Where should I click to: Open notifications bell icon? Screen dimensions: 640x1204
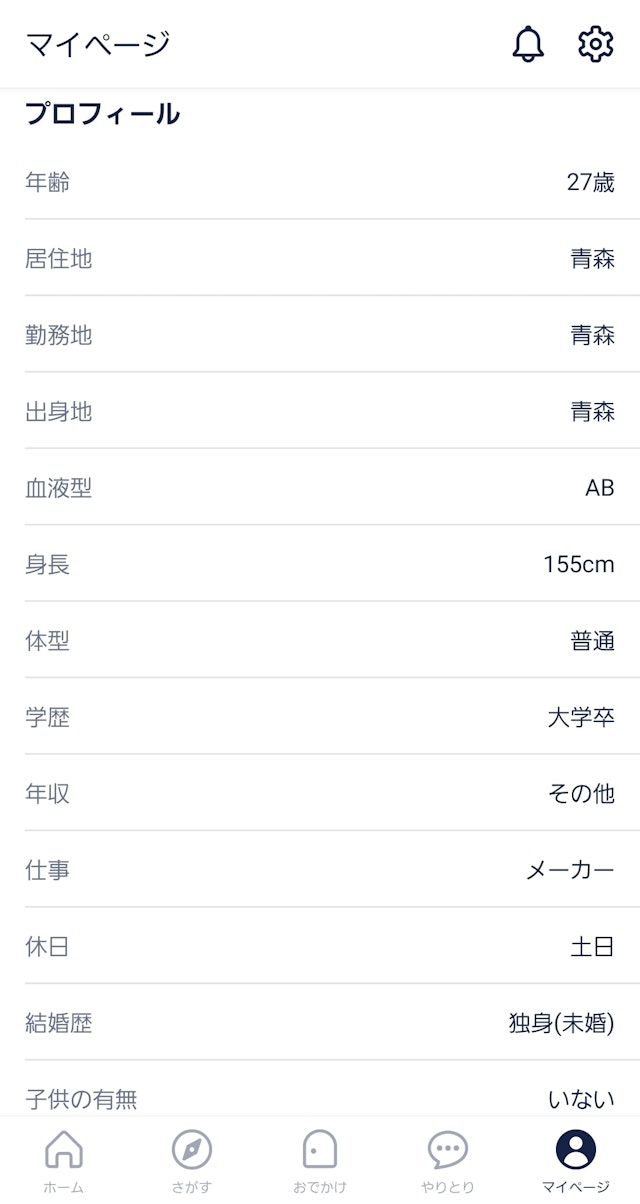pos(528,44)
